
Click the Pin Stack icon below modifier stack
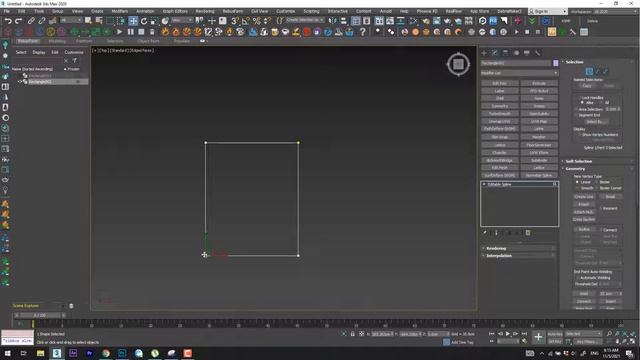(485, 233)
